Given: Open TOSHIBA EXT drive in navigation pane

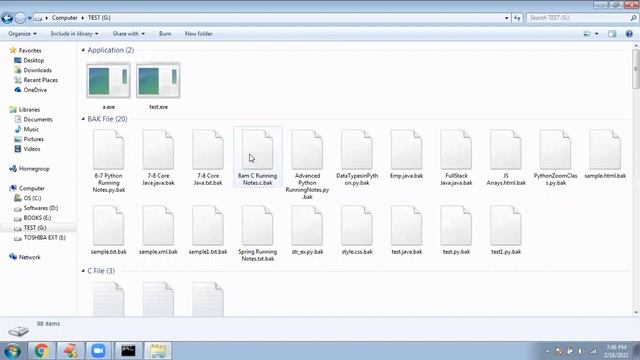Looking at the screenshot, I should click(x=40, y=238).
